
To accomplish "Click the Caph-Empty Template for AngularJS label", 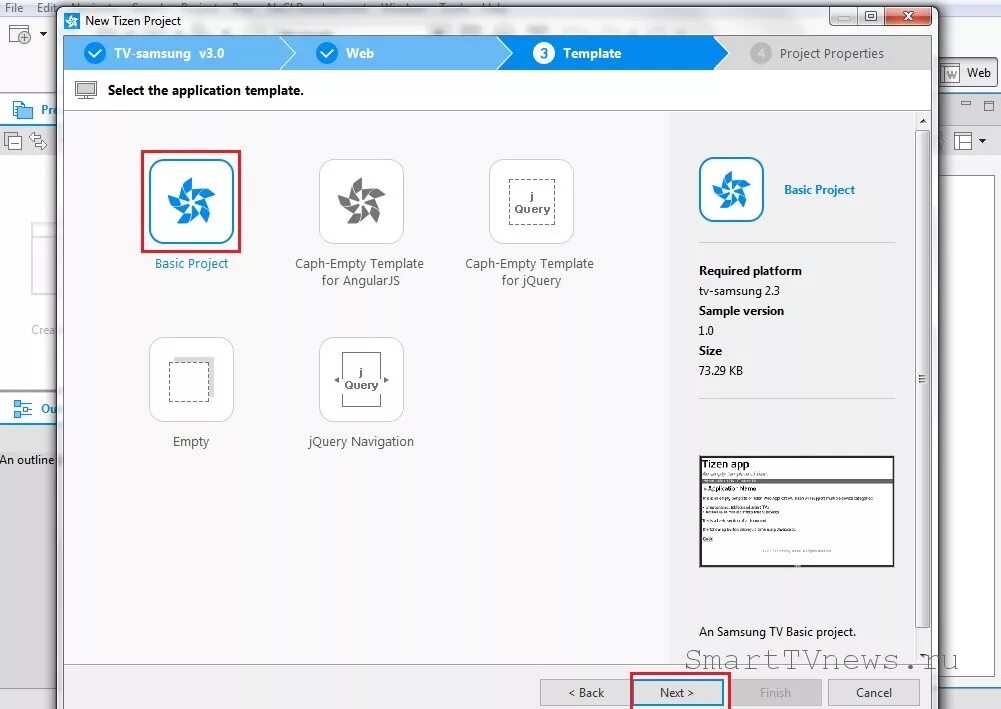I will (359, 272).
